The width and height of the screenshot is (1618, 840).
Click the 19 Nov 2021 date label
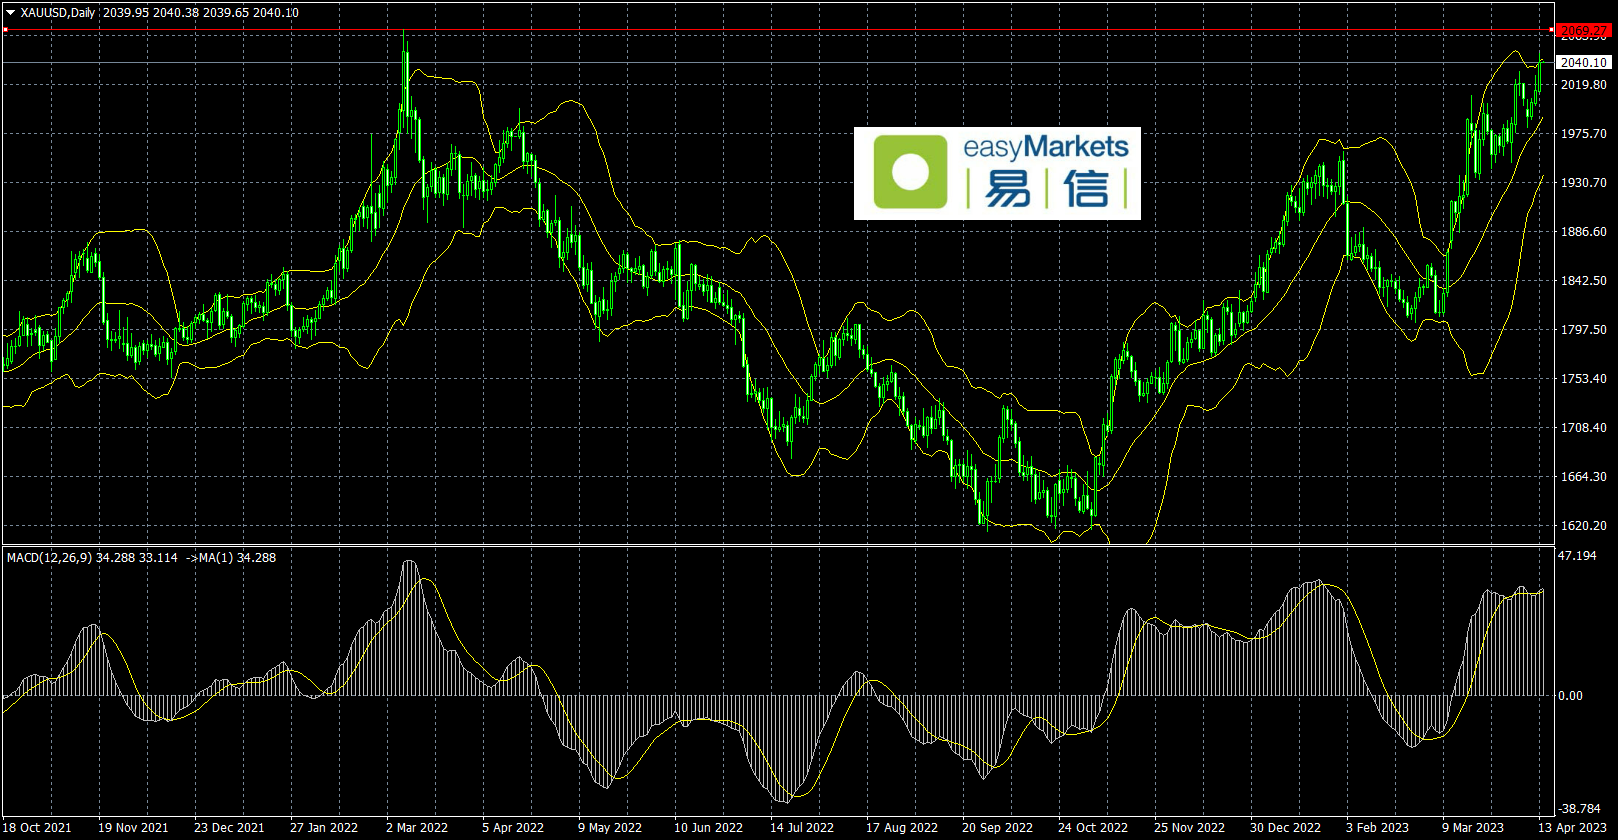[133, 828]
